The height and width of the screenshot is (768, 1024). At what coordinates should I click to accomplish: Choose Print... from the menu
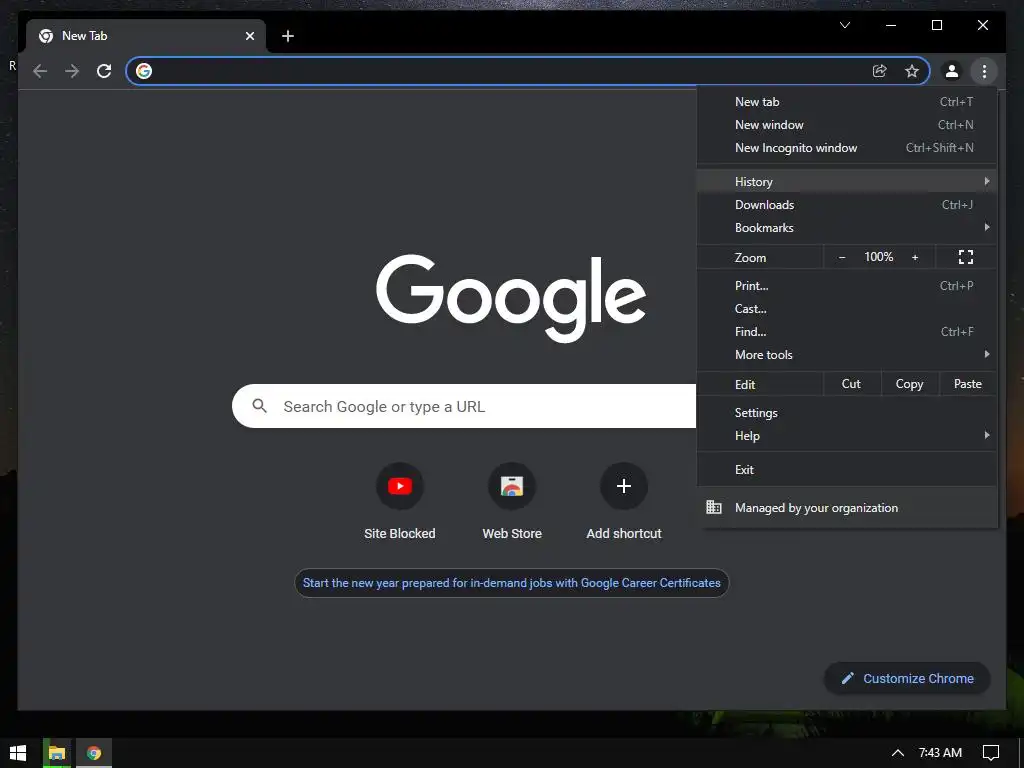click(x=847, y=285)
